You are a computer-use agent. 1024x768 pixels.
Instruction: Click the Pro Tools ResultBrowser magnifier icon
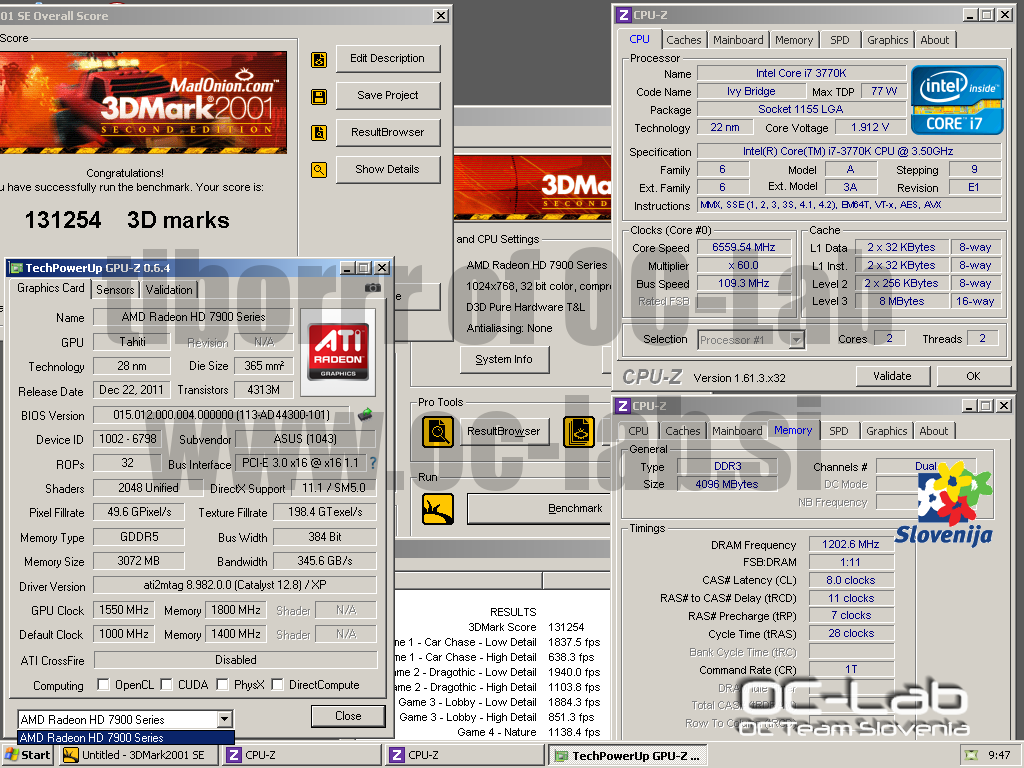click(438, 432)
